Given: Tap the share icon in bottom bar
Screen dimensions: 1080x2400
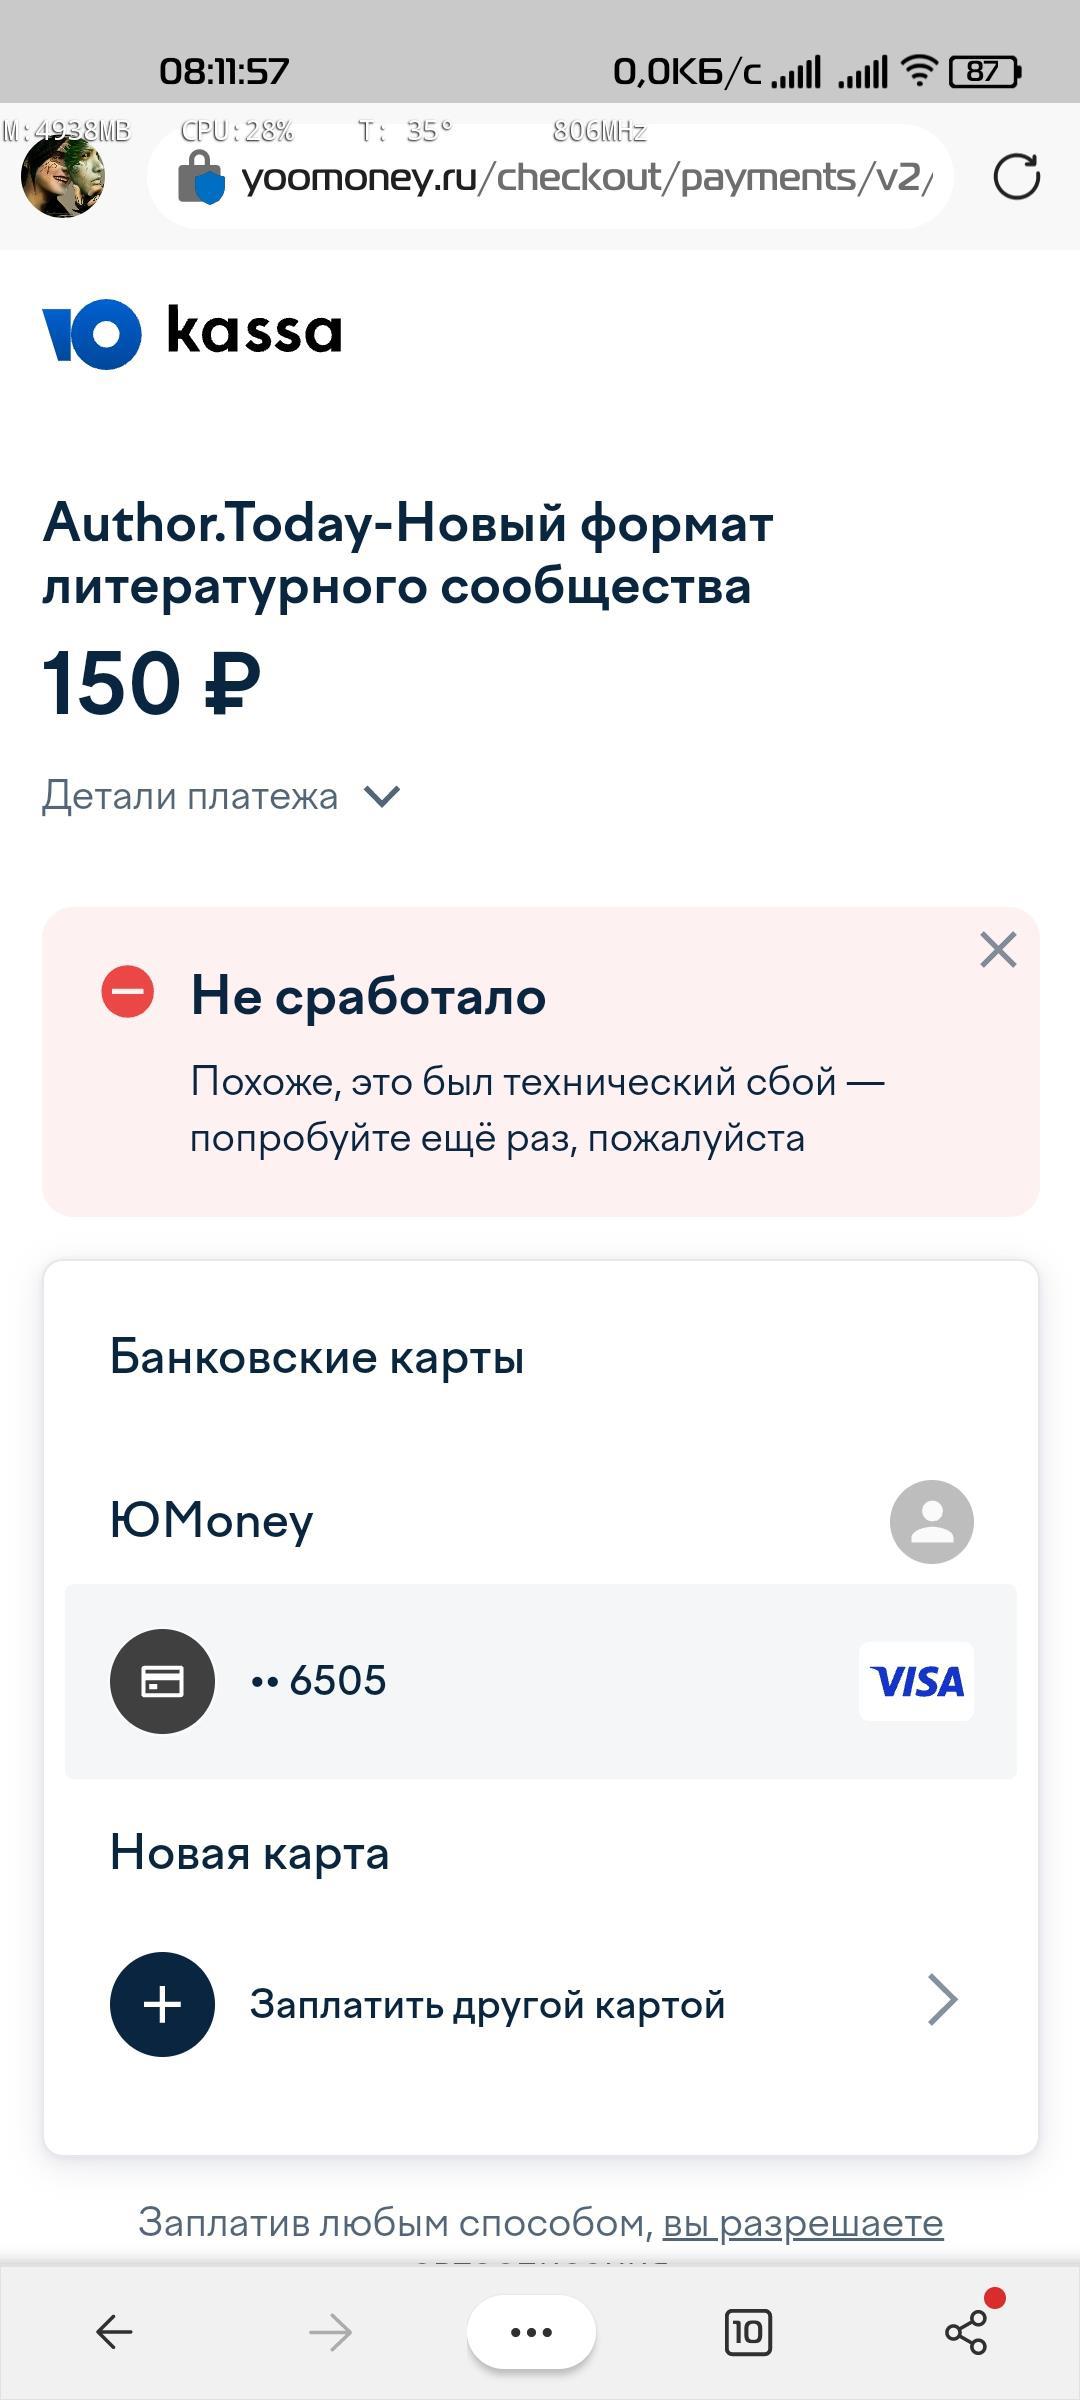Looking at the screenshot, I should click(x=966, y=2332).
